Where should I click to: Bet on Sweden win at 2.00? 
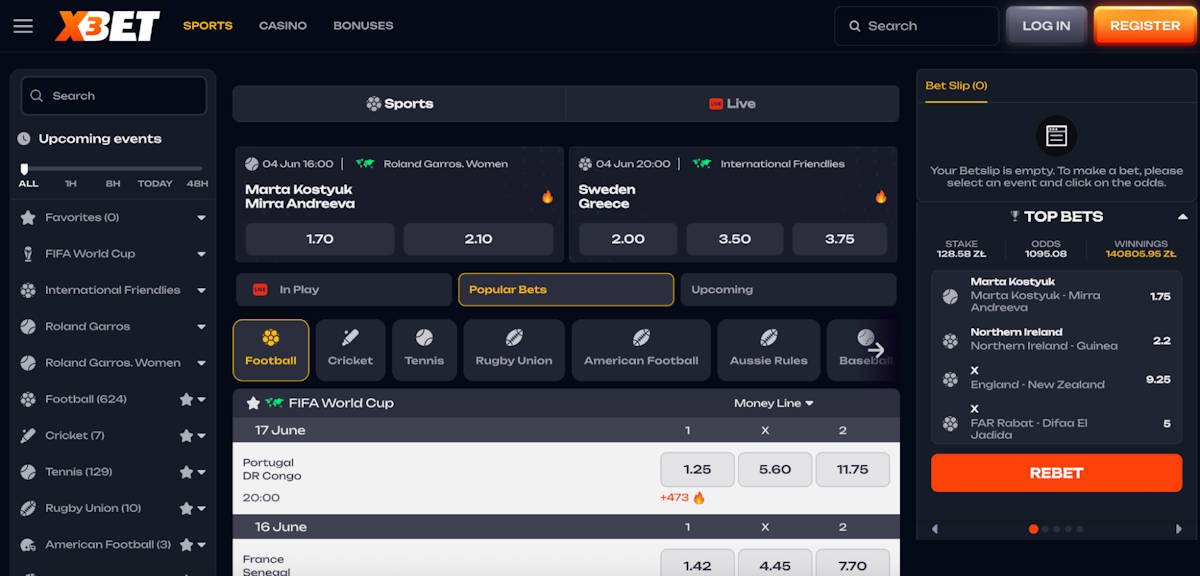coord(628,239)
